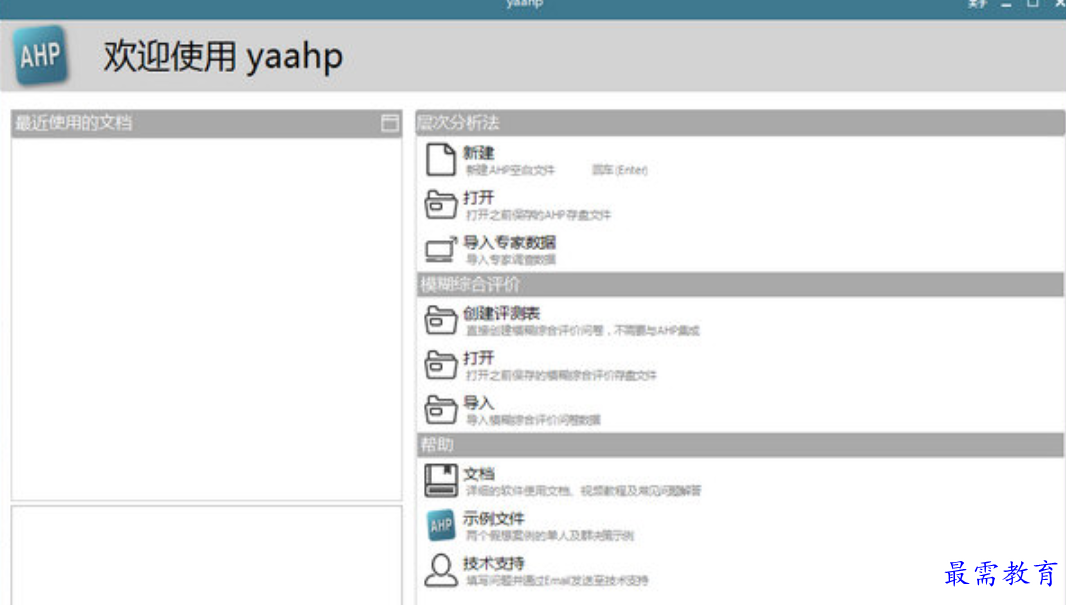Click the window icon in 最近使用的文档 header
The image size is (1066, 605).
point(390,123)
